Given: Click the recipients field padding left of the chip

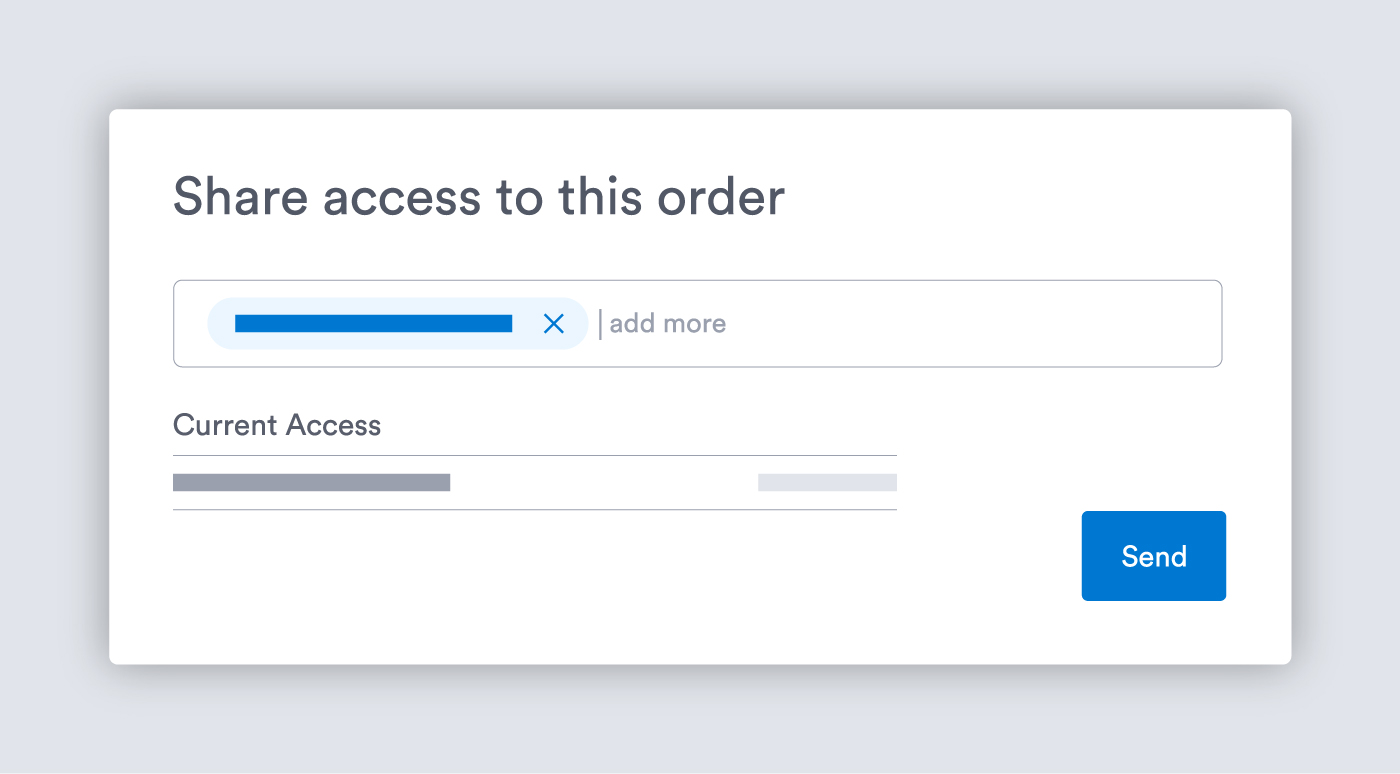Looking at the screenshot, I should click(x=190, y=324).
